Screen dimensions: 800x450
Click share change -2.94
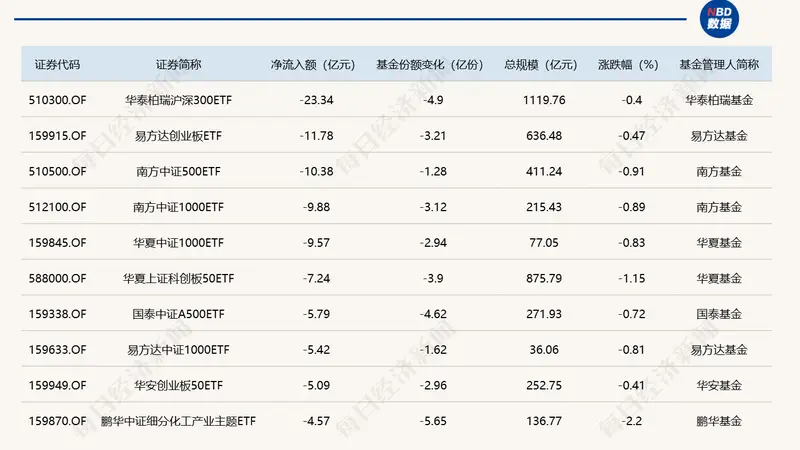[433, 243]
